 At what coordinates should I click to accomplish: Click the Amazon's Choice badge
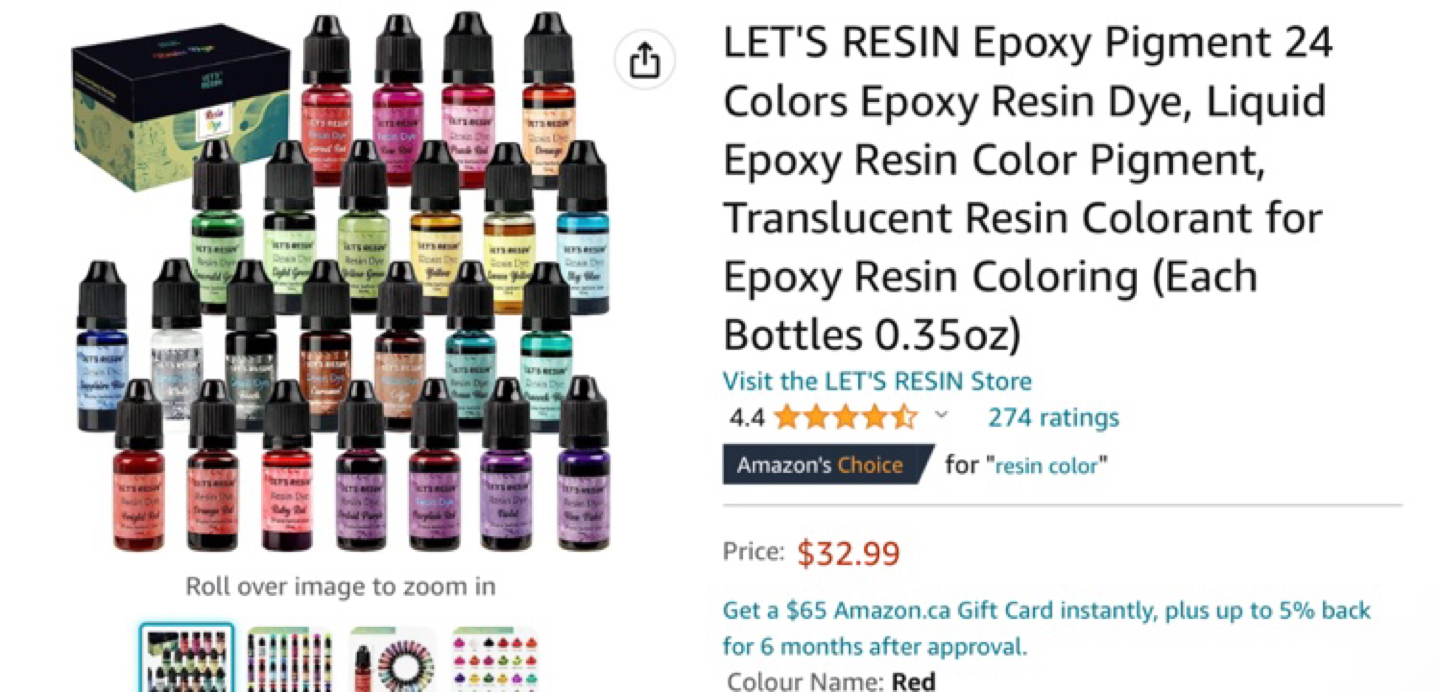point(826,465)
